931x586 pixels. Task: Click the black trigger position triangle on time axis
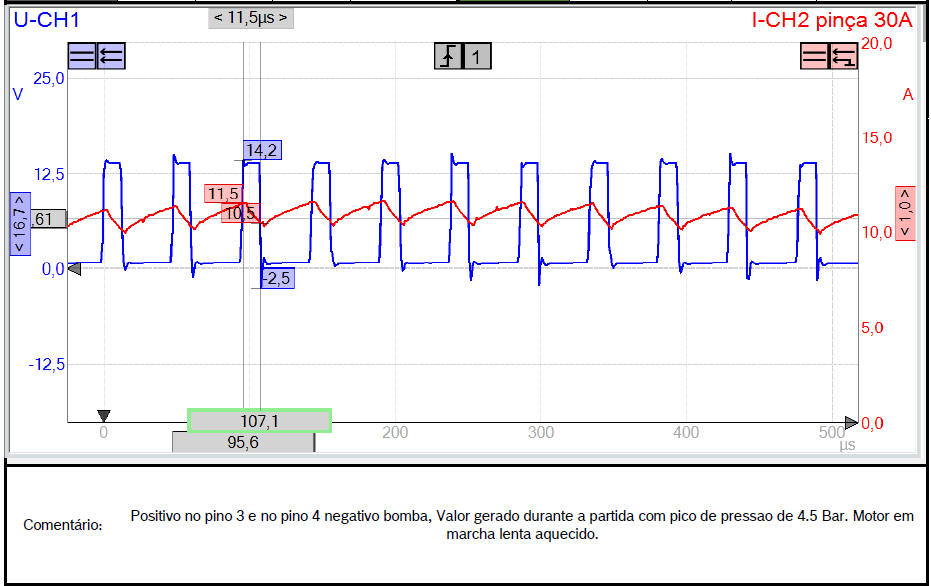tap(103, 415)
